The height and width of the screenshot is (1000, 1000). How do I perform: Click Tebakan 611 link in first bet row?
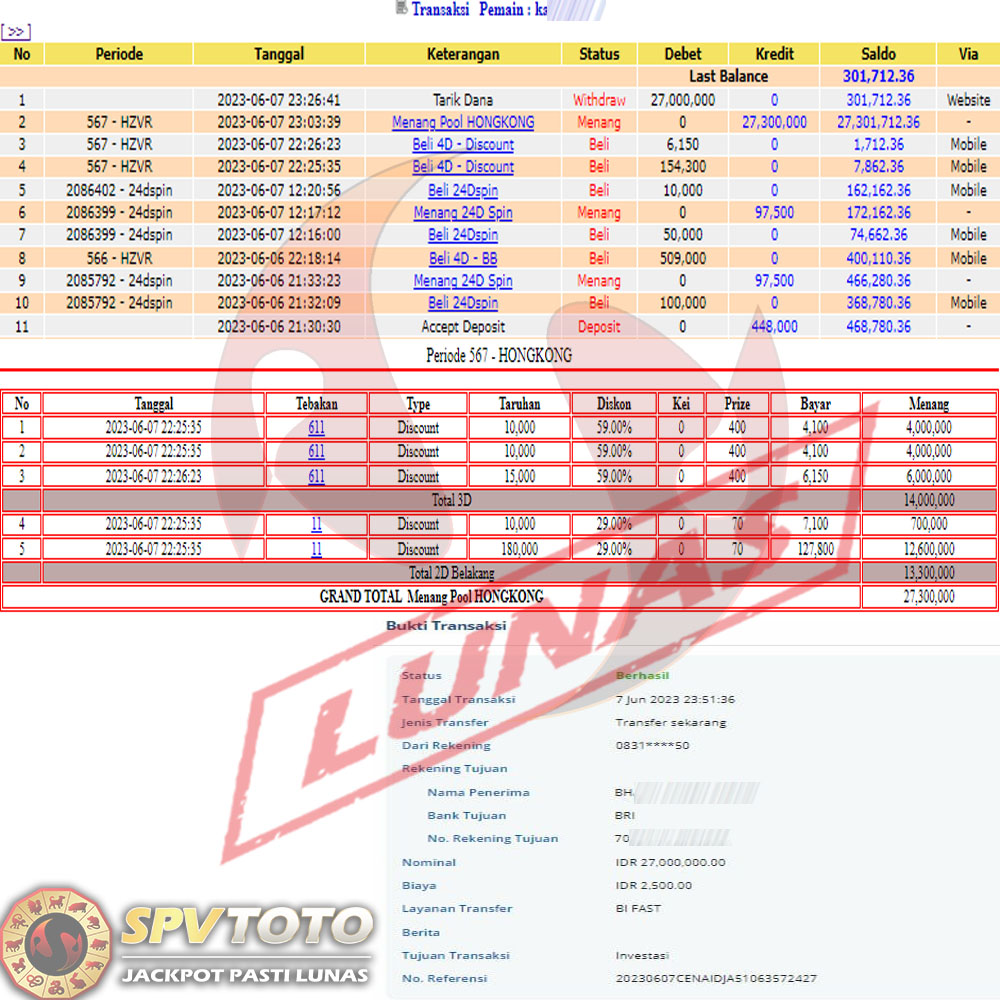[316, 428]
